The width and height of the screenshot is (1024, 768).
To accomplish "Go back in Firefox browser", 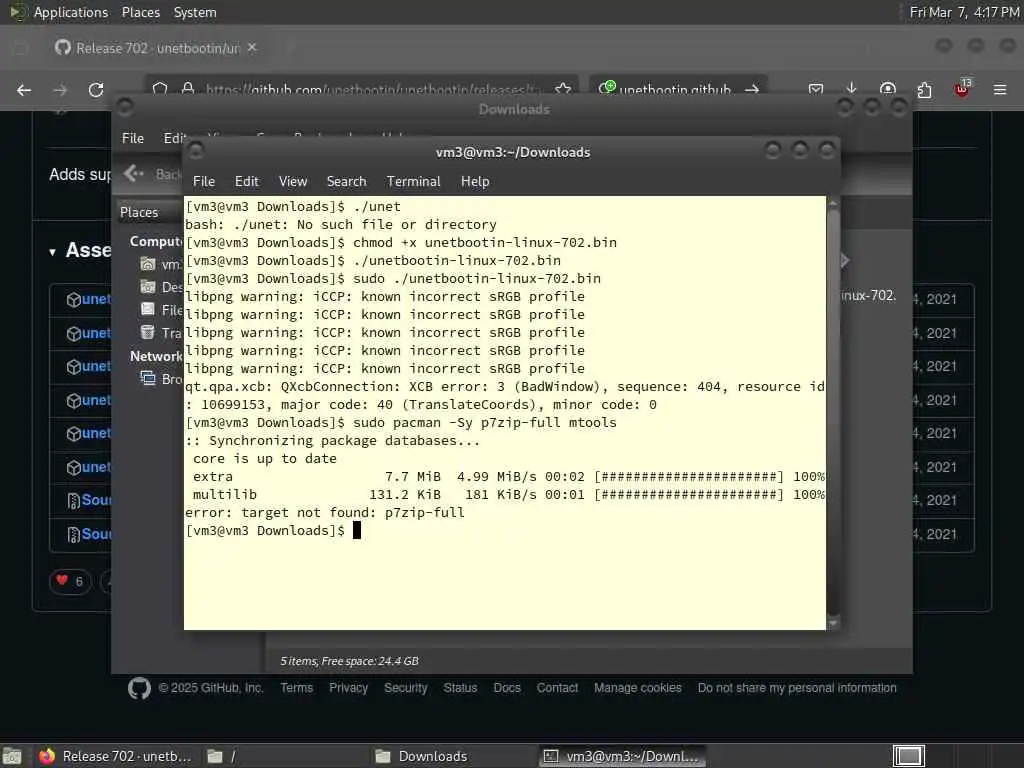I will pos(24,90).
